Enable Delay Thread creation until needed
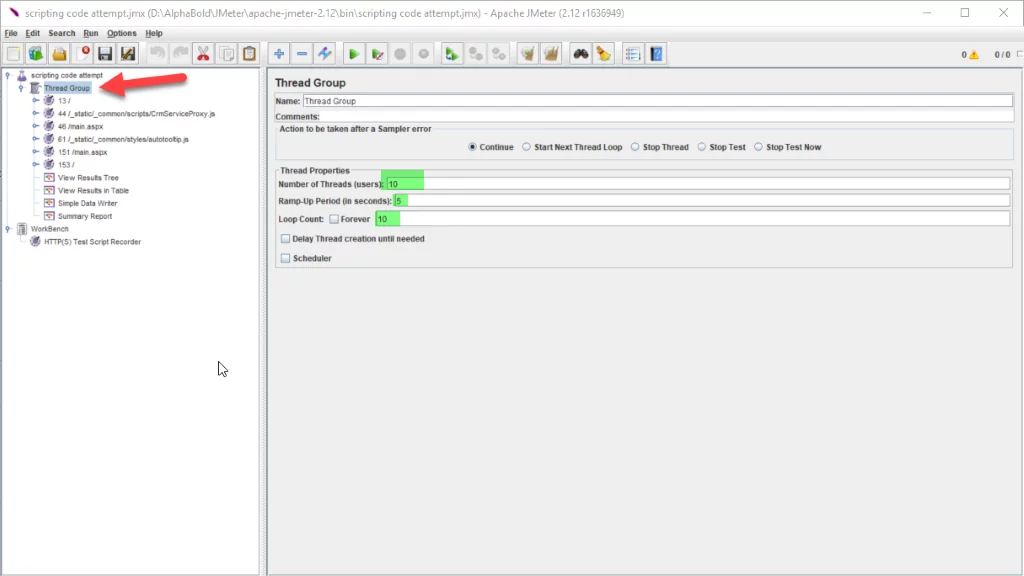Image resolution: width=1024 pixels, height=576 pixels. click(x=285, y=239)
